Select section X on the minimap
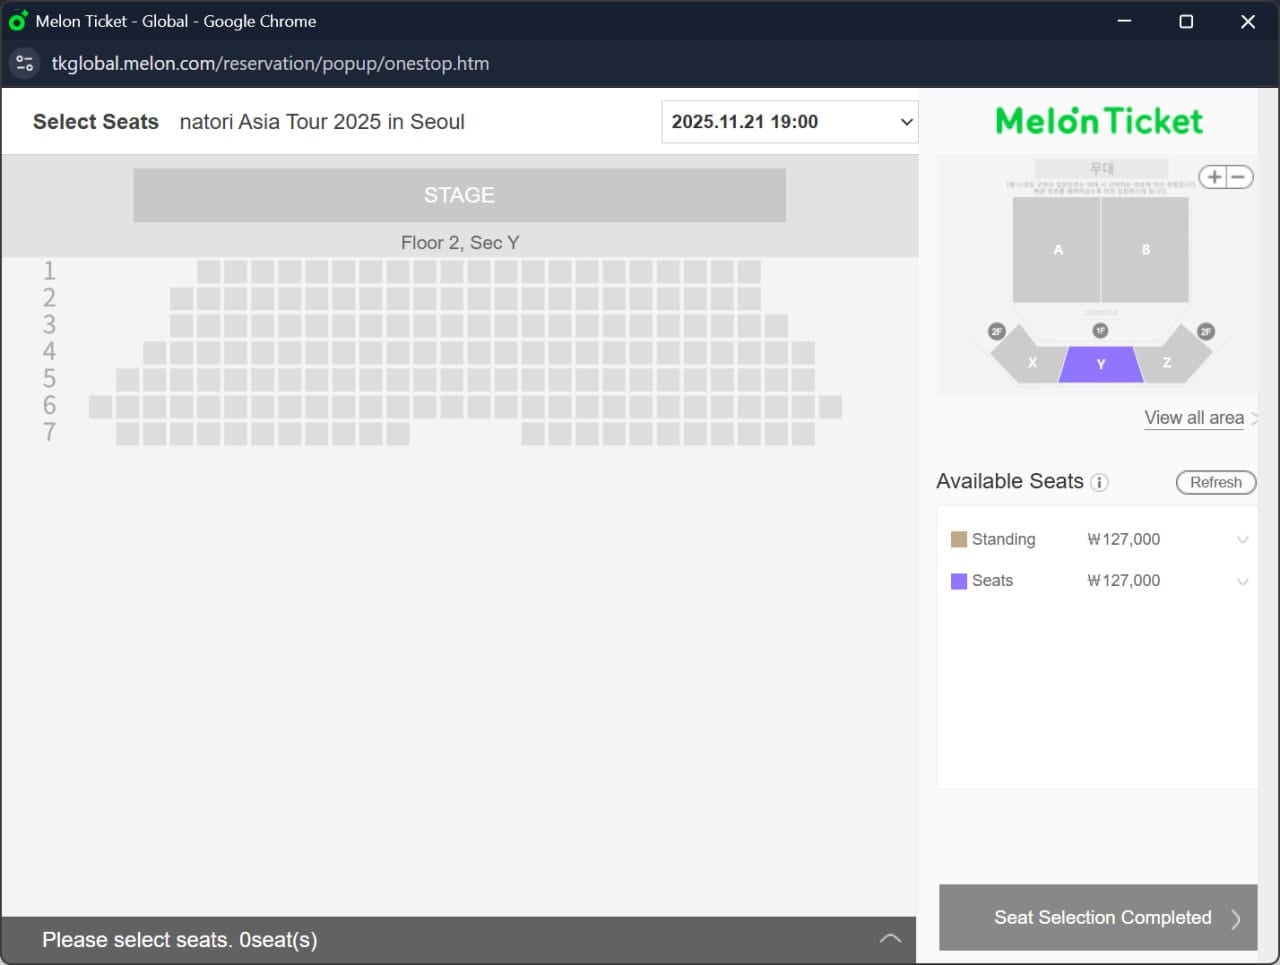 1032,364
